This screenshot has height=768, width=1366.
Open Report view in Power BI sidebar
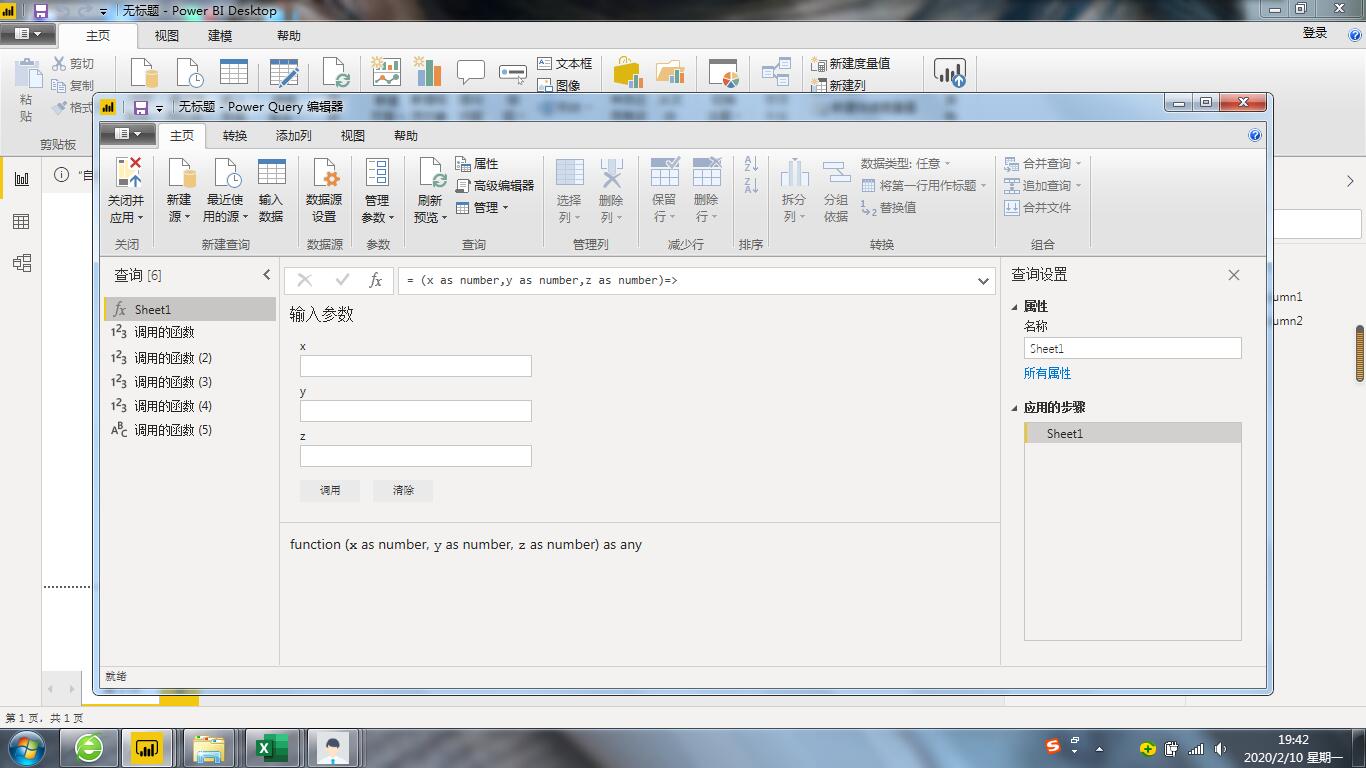tap(21, 179)
